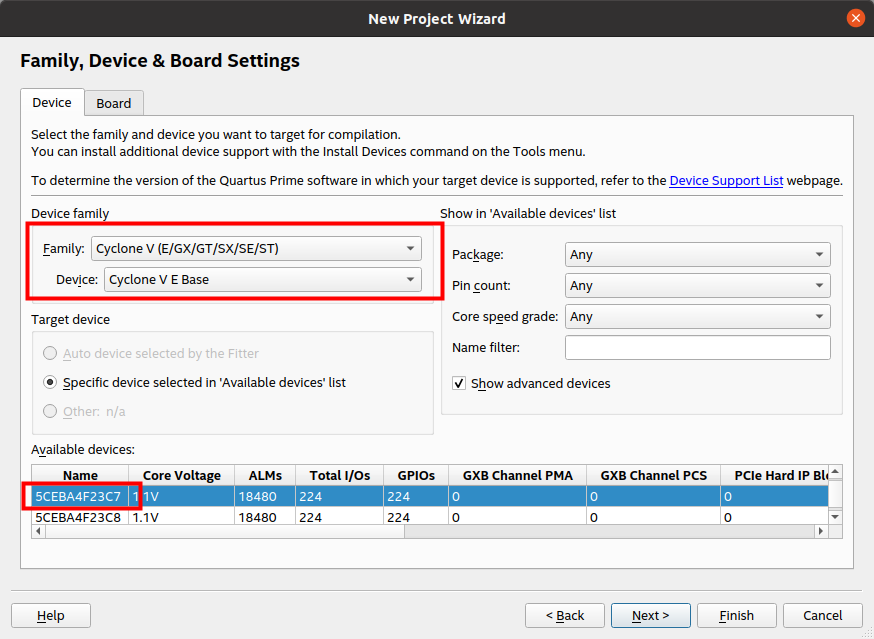874x639 pixels.
Task: Sort by the ALMs column header
Action: (265, 475)
